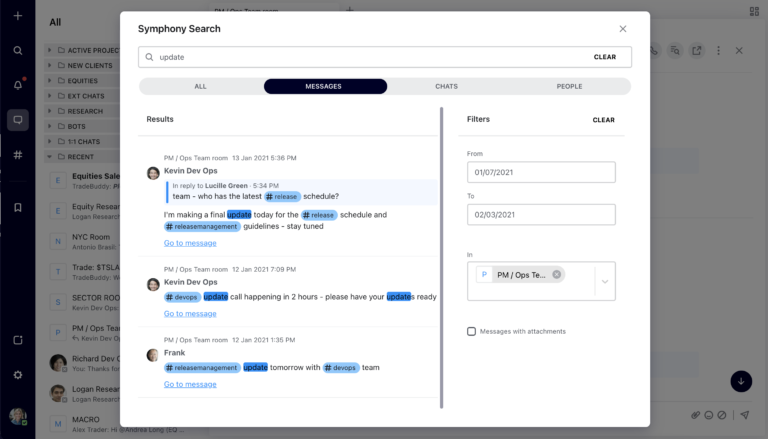Open bookmarks icon in left sidebar
Image resolution: width=768 pixels, height=439 pixels.
(x=17, y=208)
